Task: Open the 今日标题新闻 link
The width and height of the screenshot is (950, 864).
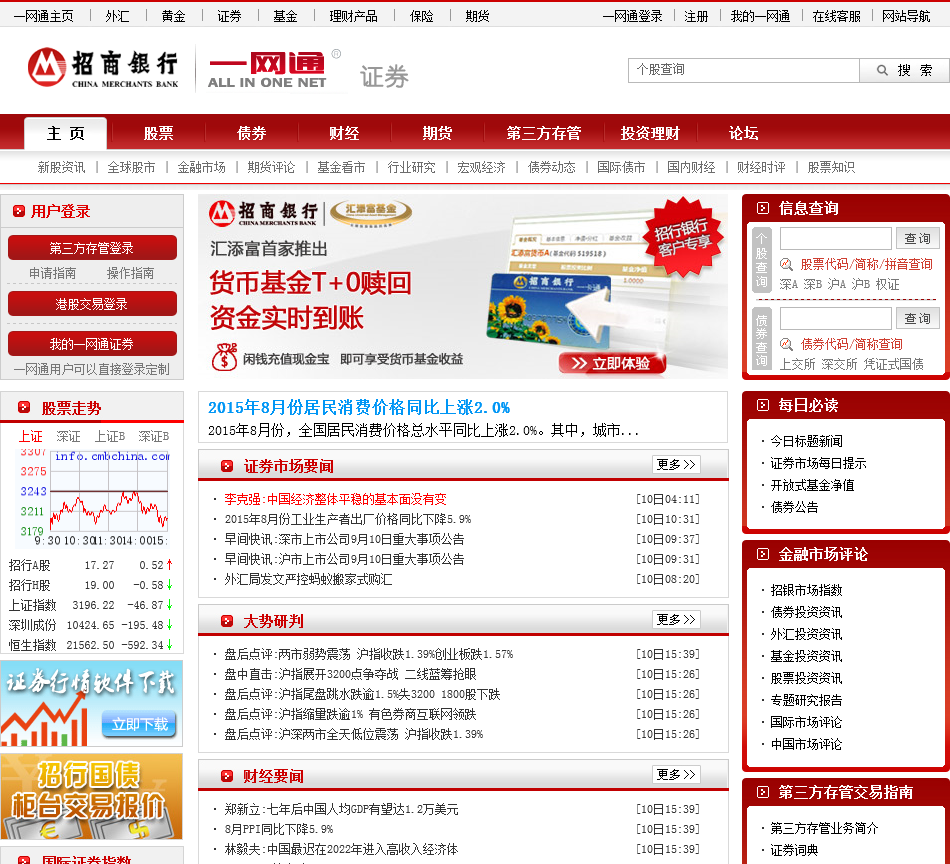Action: (x=806, y=441)
